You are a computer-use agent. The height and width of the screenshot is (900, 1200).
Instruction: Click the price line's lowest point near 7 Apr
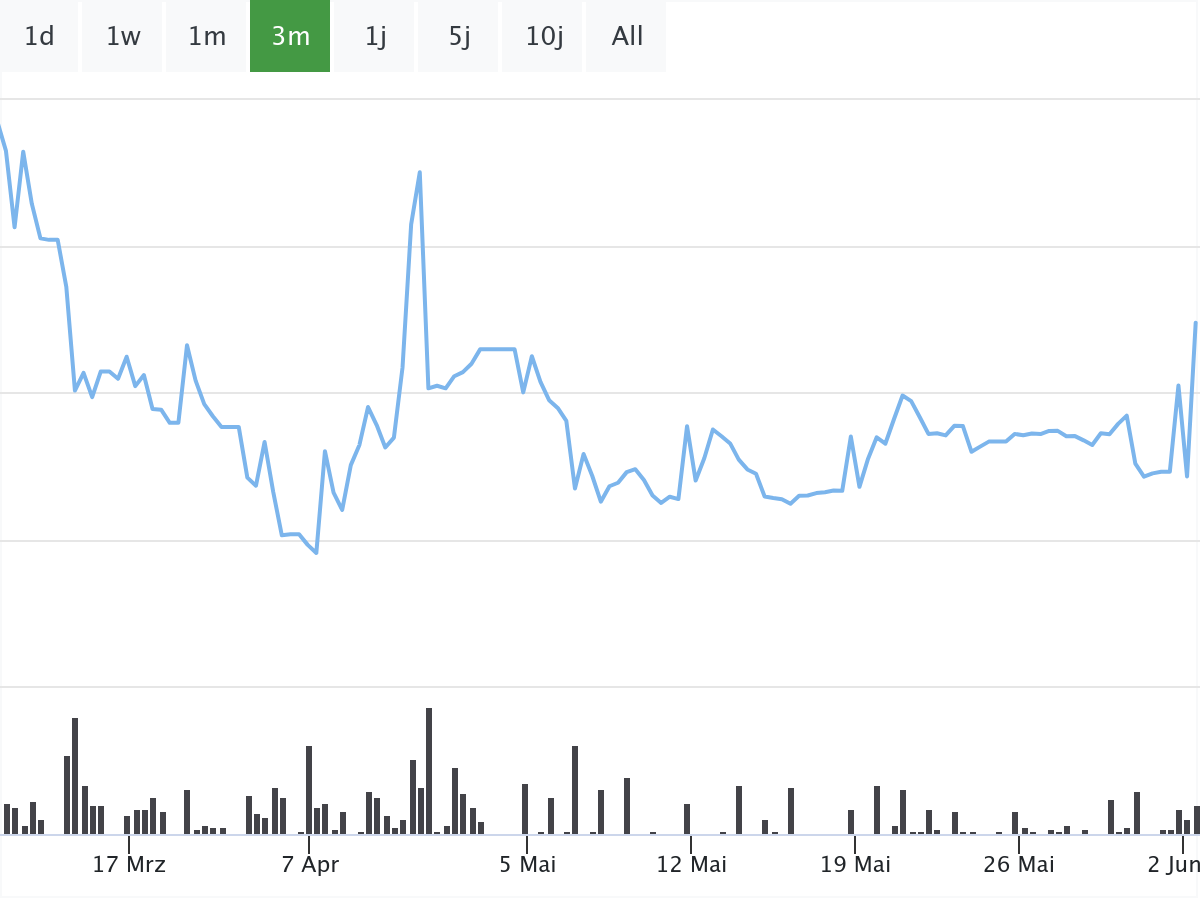(316, 552)
